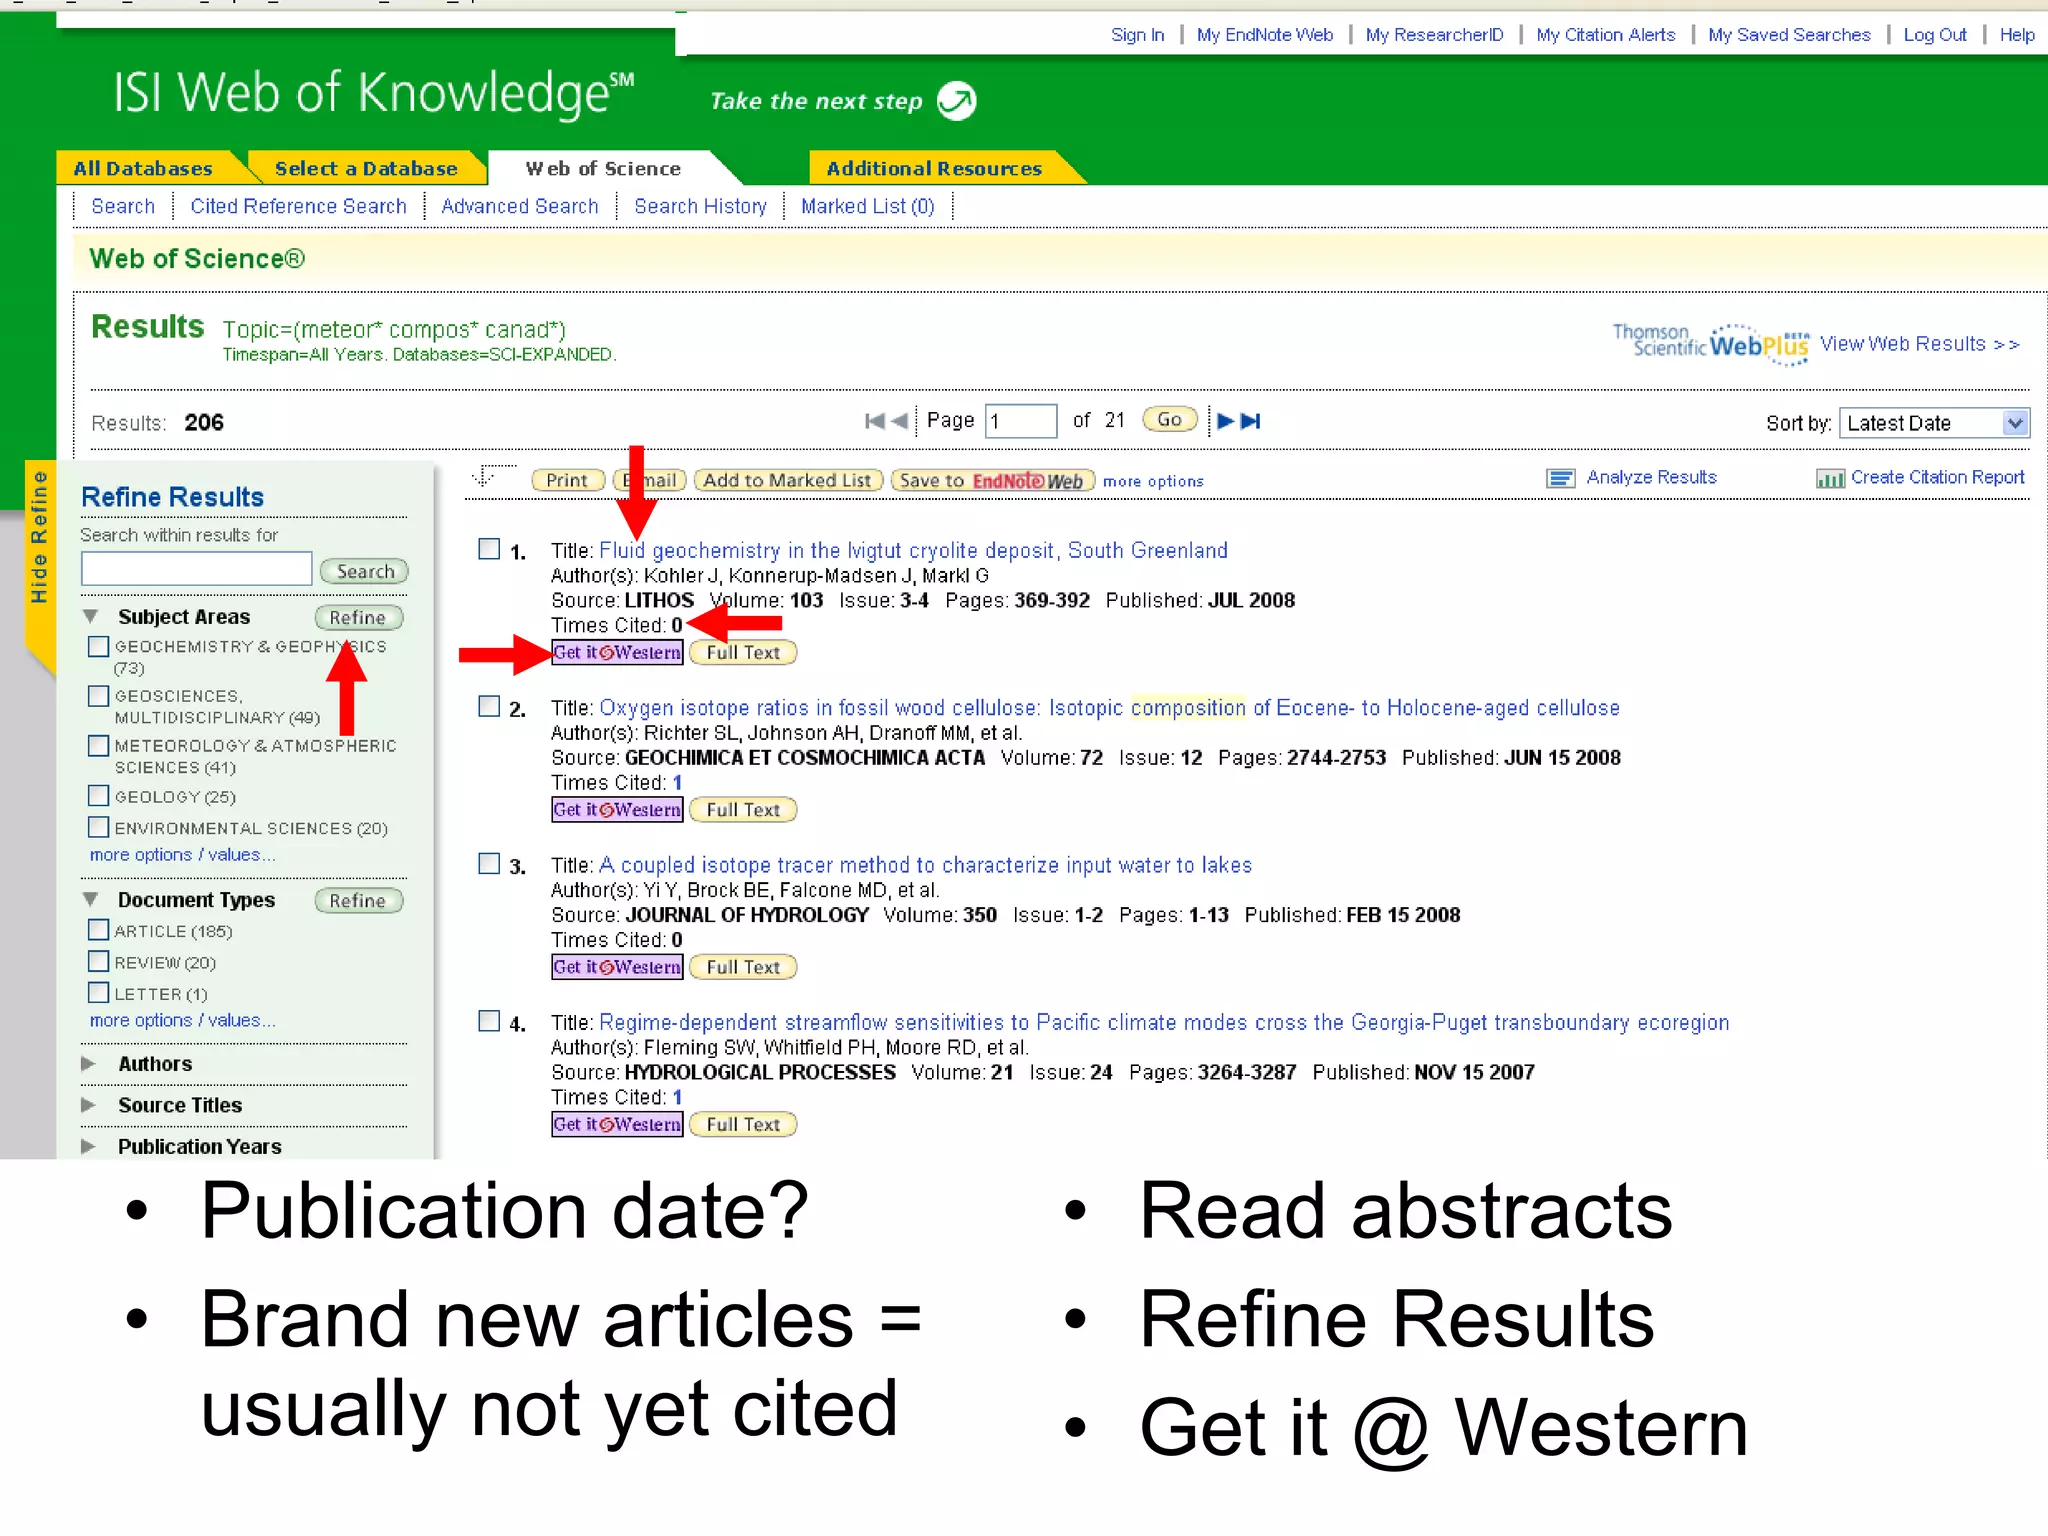Show more options under Document Types
The height and width of the screenshot is (1536, 2048).
182,1020
